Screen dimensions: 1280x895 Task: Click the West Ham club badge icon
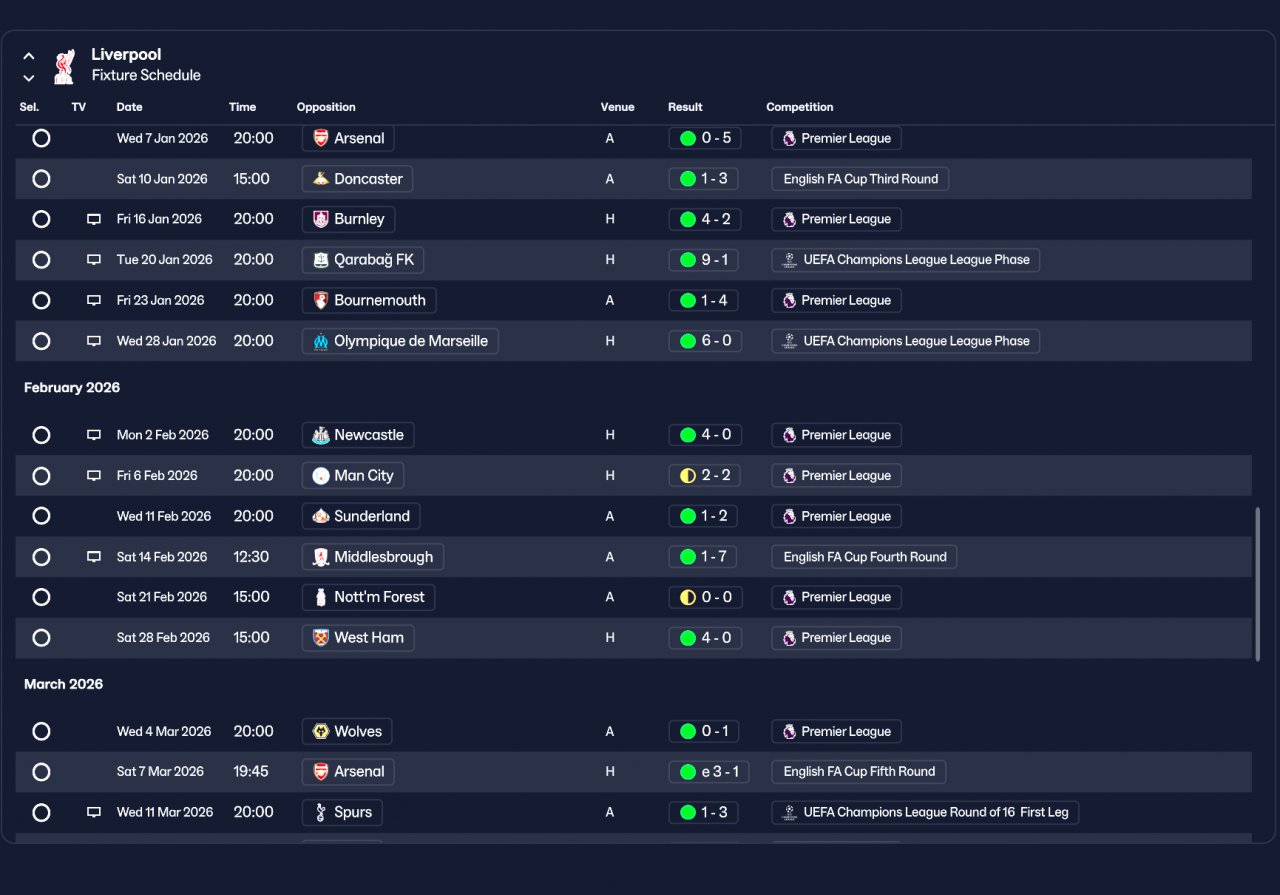pyautogui.click(x=321, y=638)
